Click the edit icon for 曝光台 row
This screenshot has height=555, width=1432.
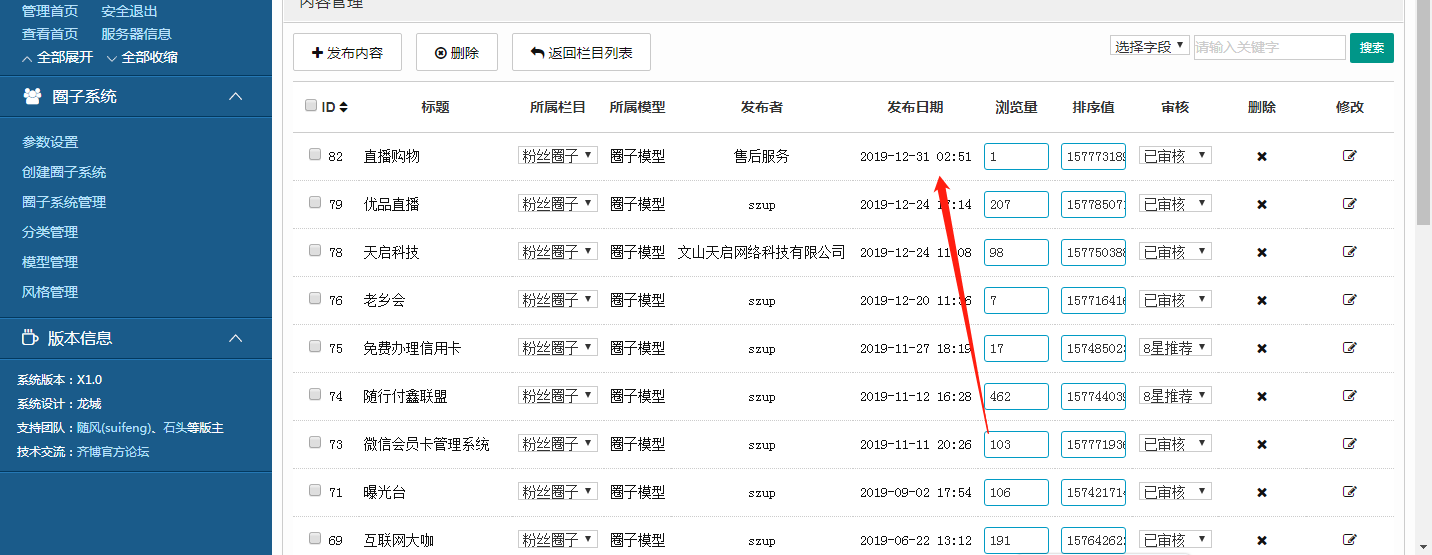[x=1349, y=492]
